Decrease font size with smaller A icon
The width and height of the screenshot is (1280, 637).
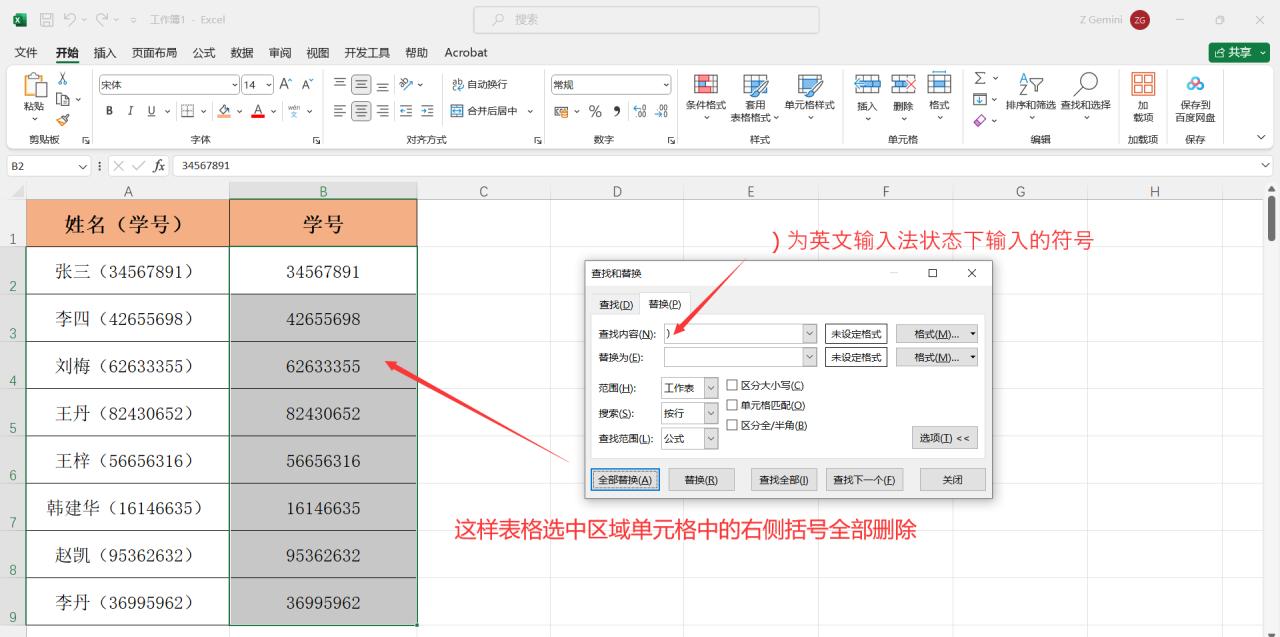pyautogui.click(x=308, y=85)
